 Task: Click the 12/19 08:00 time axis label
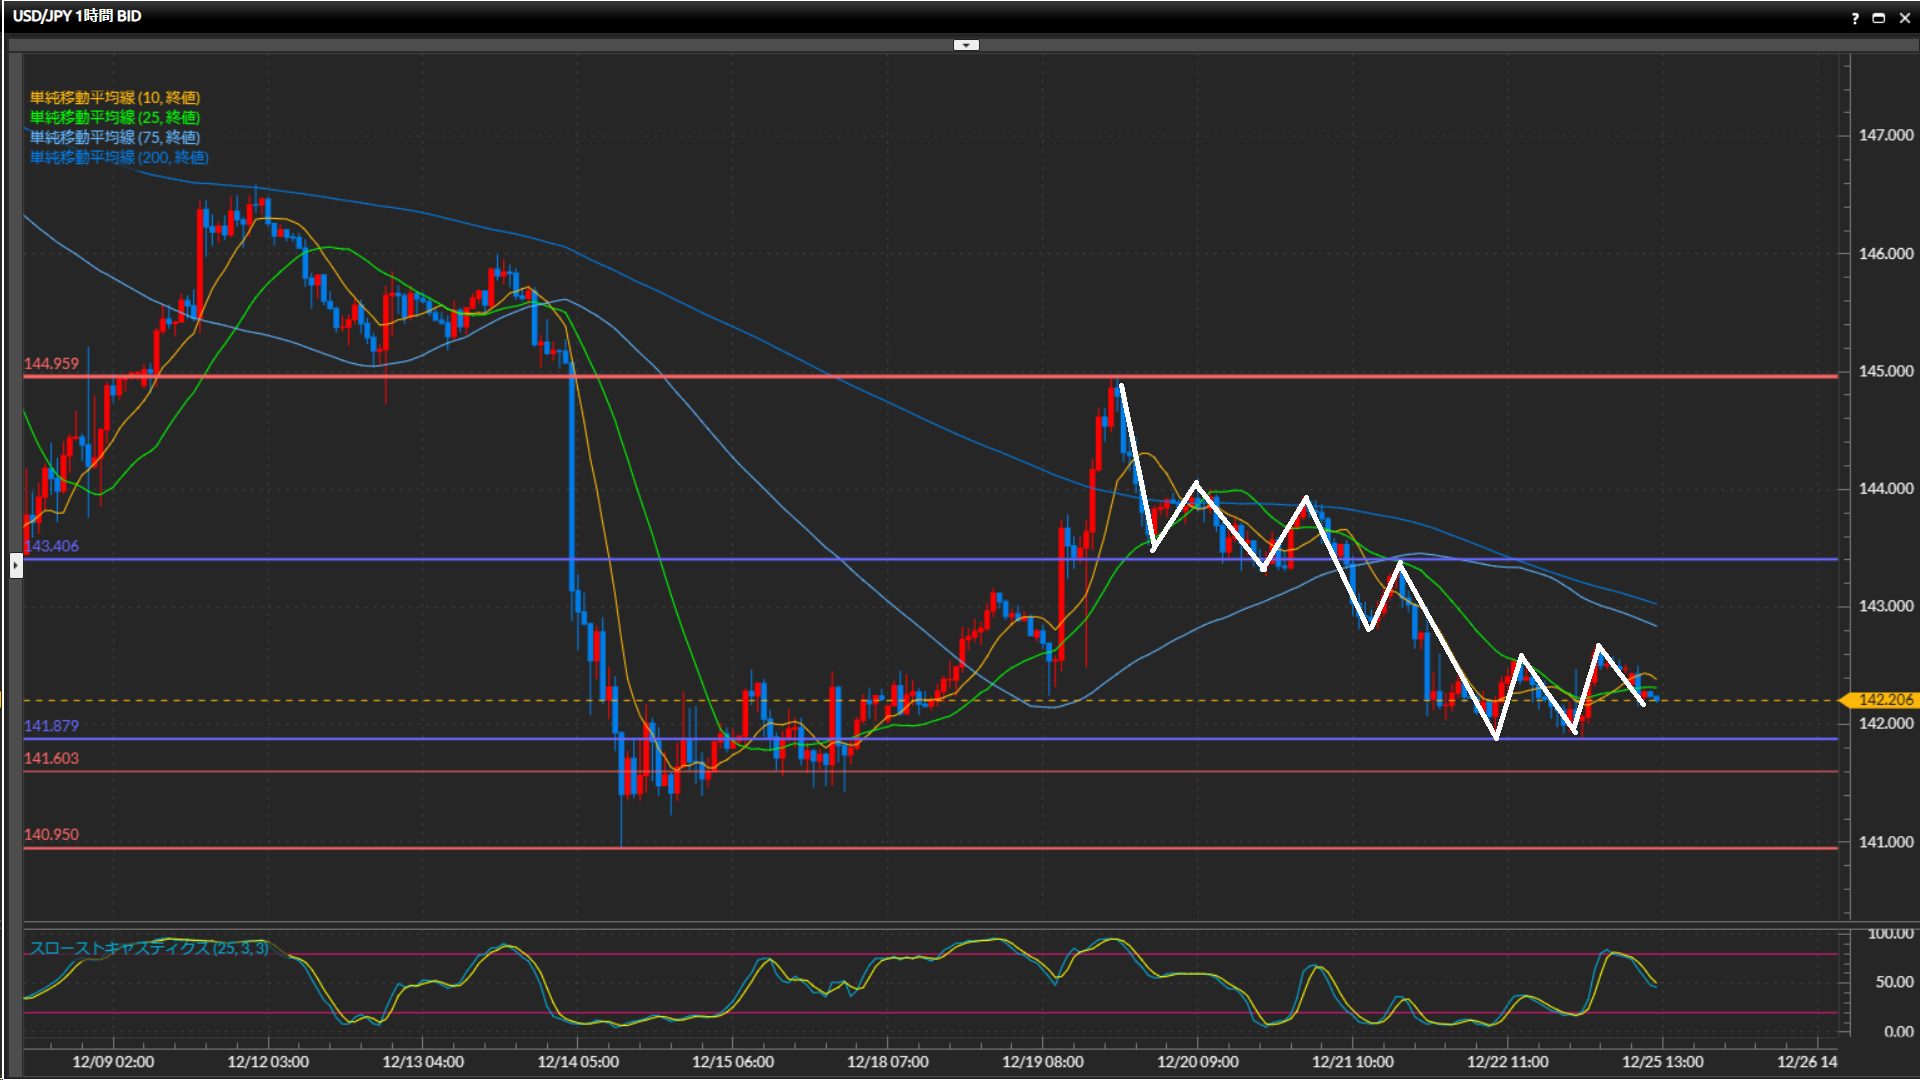click(1042, 1062)
